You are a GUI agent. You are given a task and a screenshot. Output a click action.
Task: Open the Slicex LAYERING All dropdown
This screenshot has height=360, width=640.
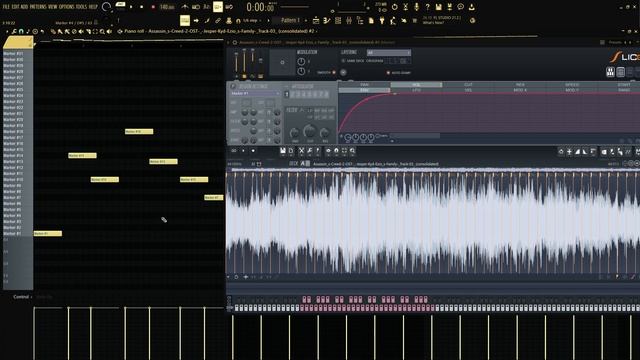389,53
